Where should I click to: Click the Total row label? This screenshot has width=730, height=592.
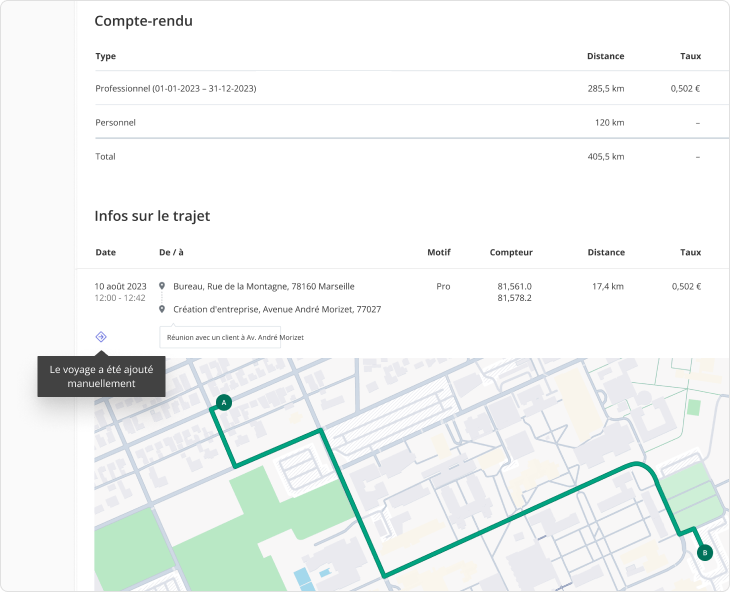(105, 156)
